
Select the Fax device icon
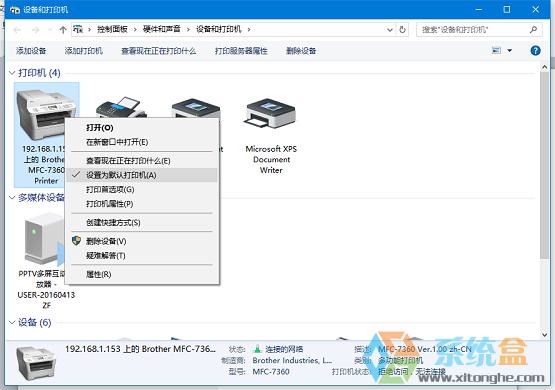click(x=121, y=107)
